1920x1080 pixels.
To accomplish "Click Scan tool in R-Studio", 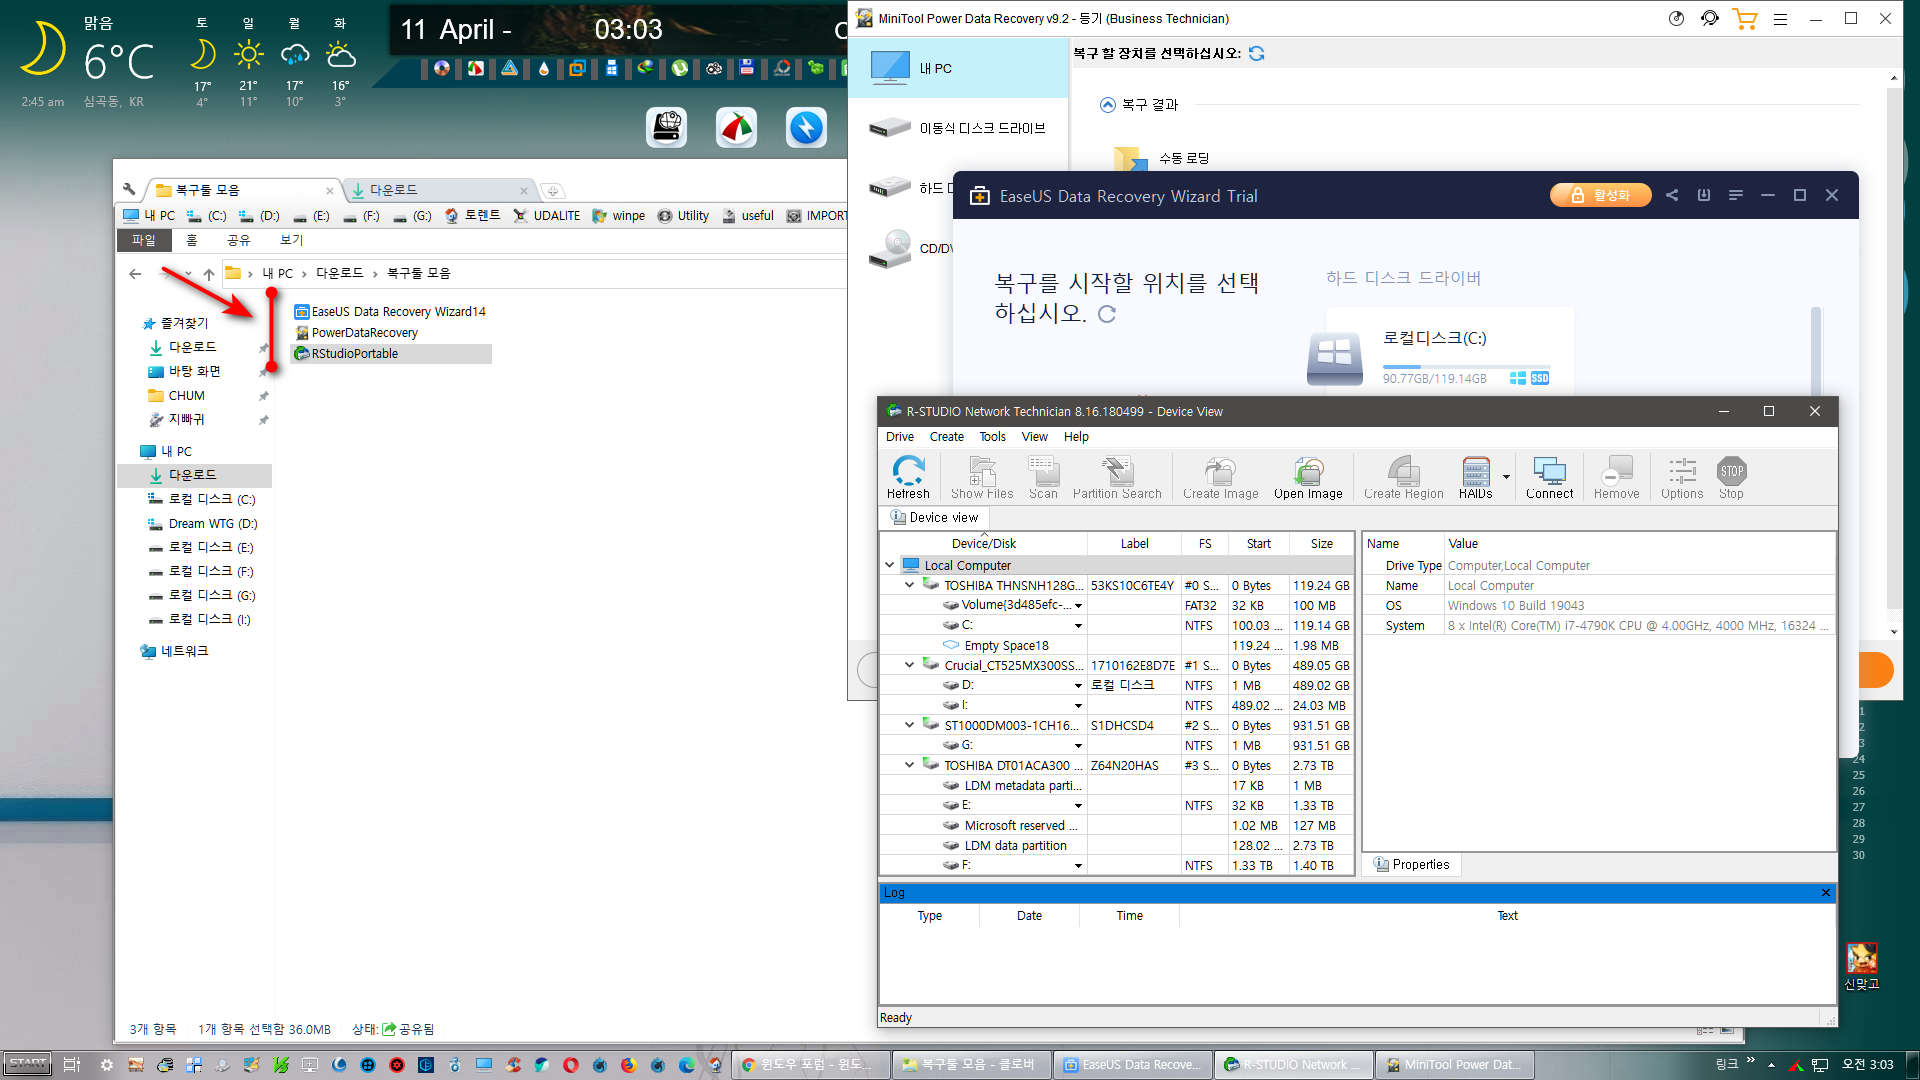I will 1043,477.
